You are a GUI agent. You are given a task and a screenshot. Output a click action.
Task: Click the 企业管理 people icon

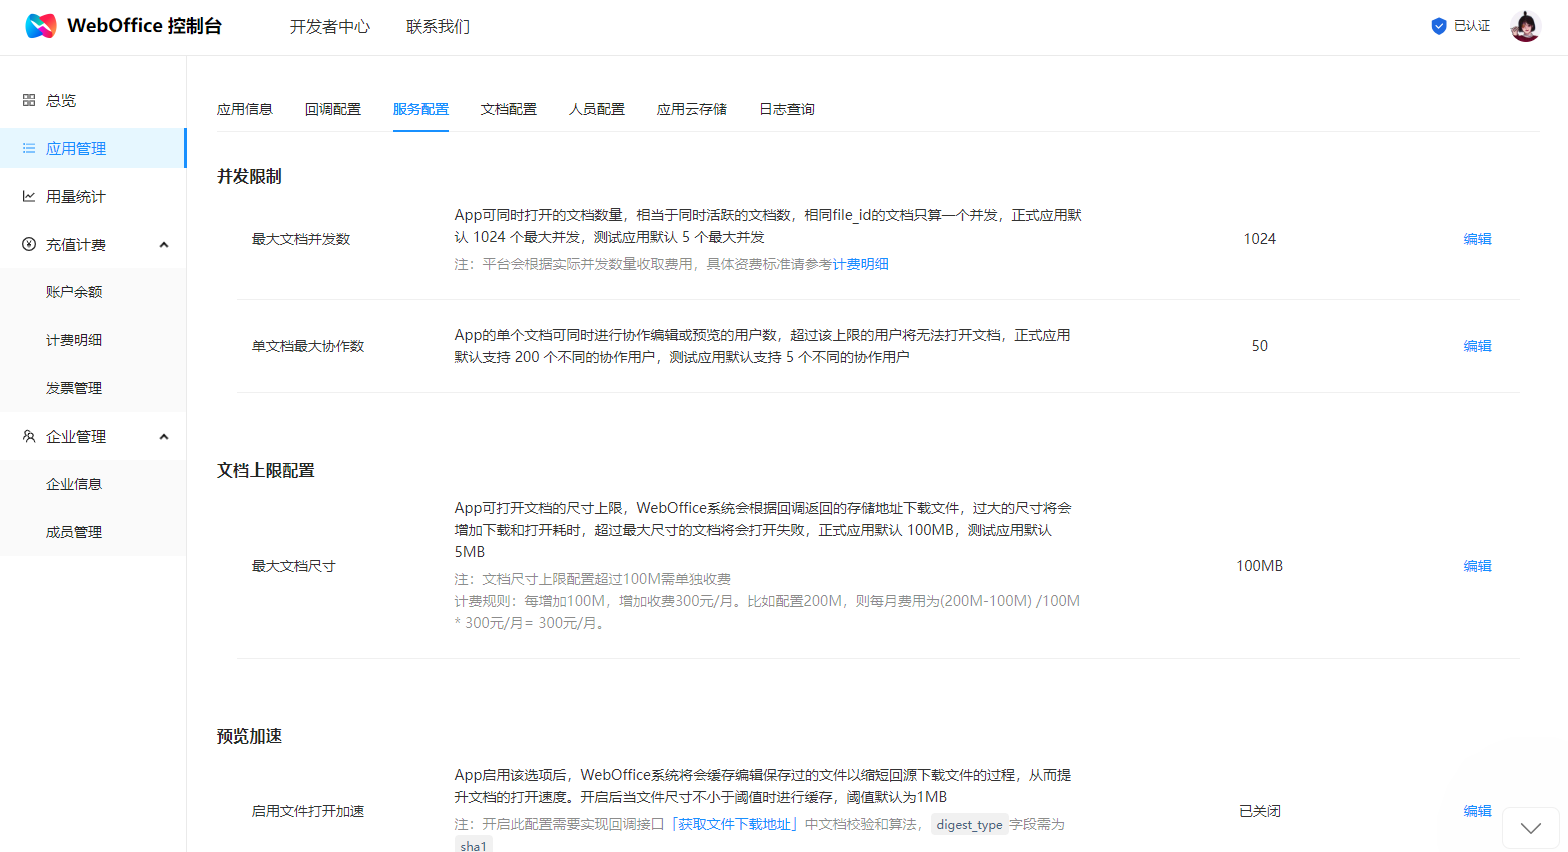29,436
